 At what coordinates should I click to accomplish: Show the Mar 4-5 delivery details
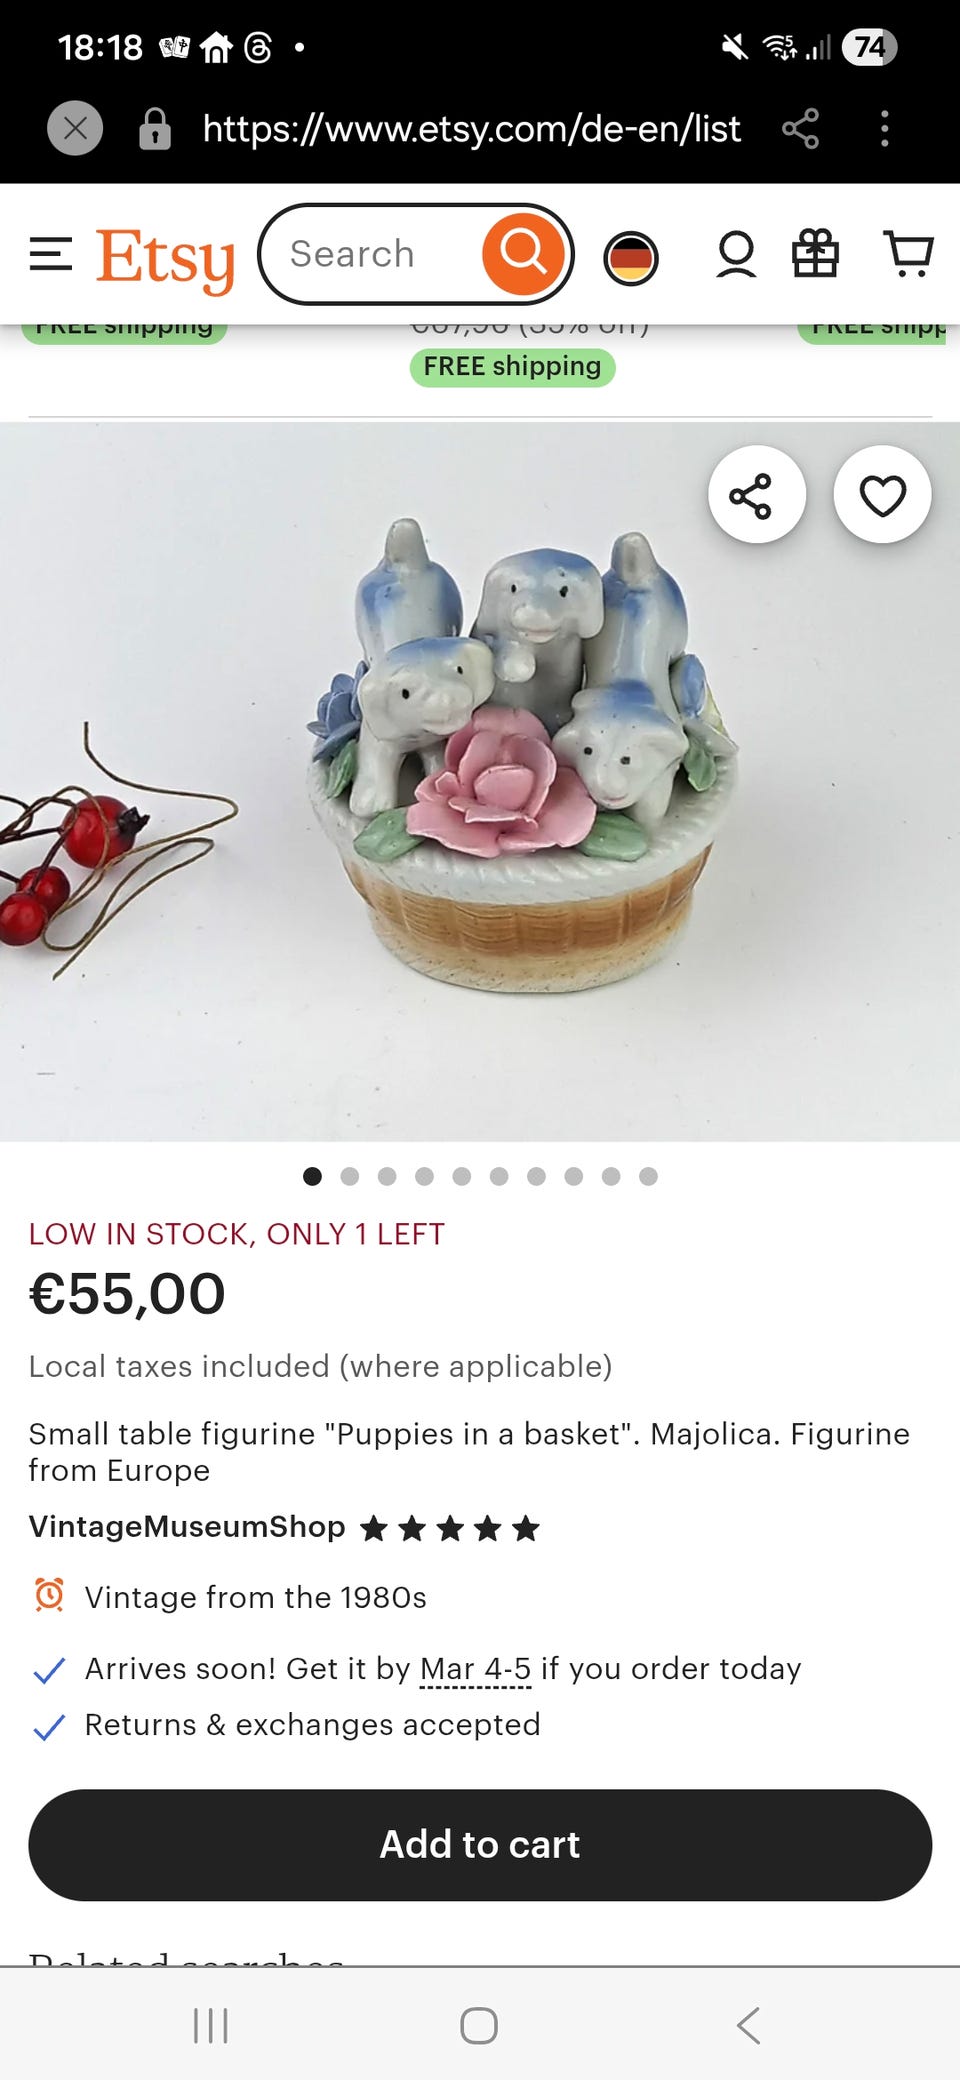475,1669
